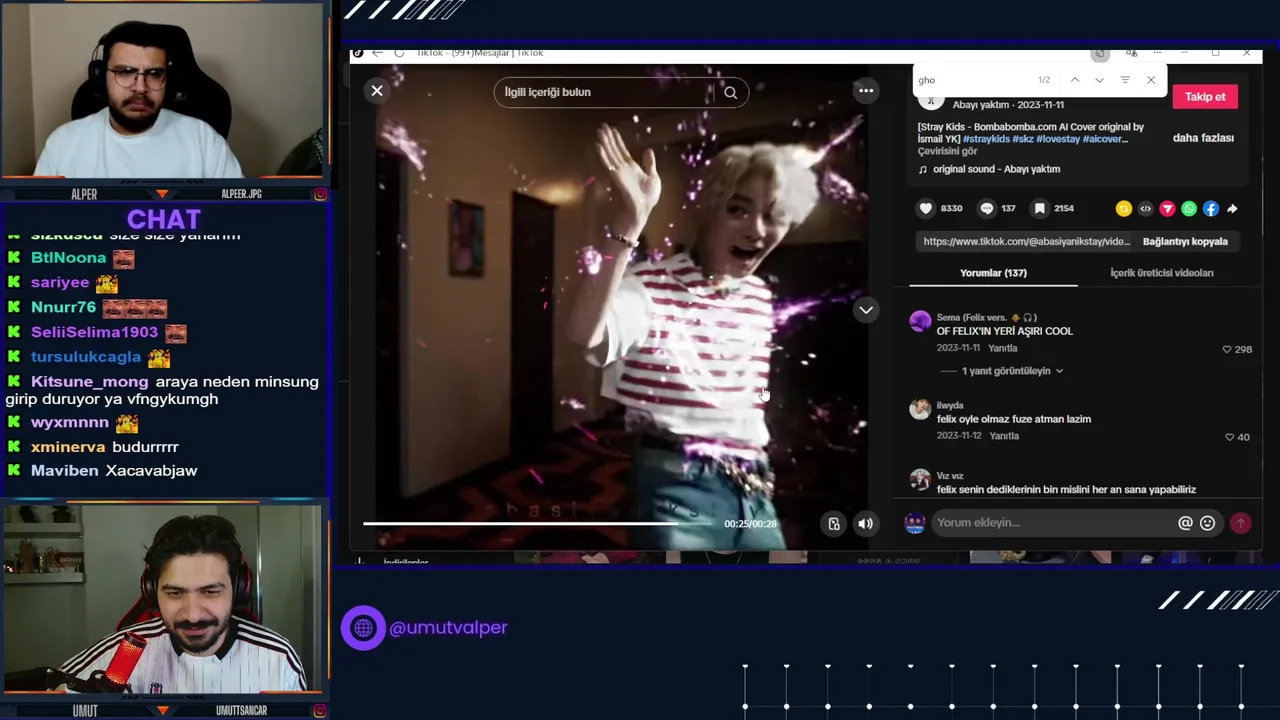Go to next video with down chevron

(866, 310)
